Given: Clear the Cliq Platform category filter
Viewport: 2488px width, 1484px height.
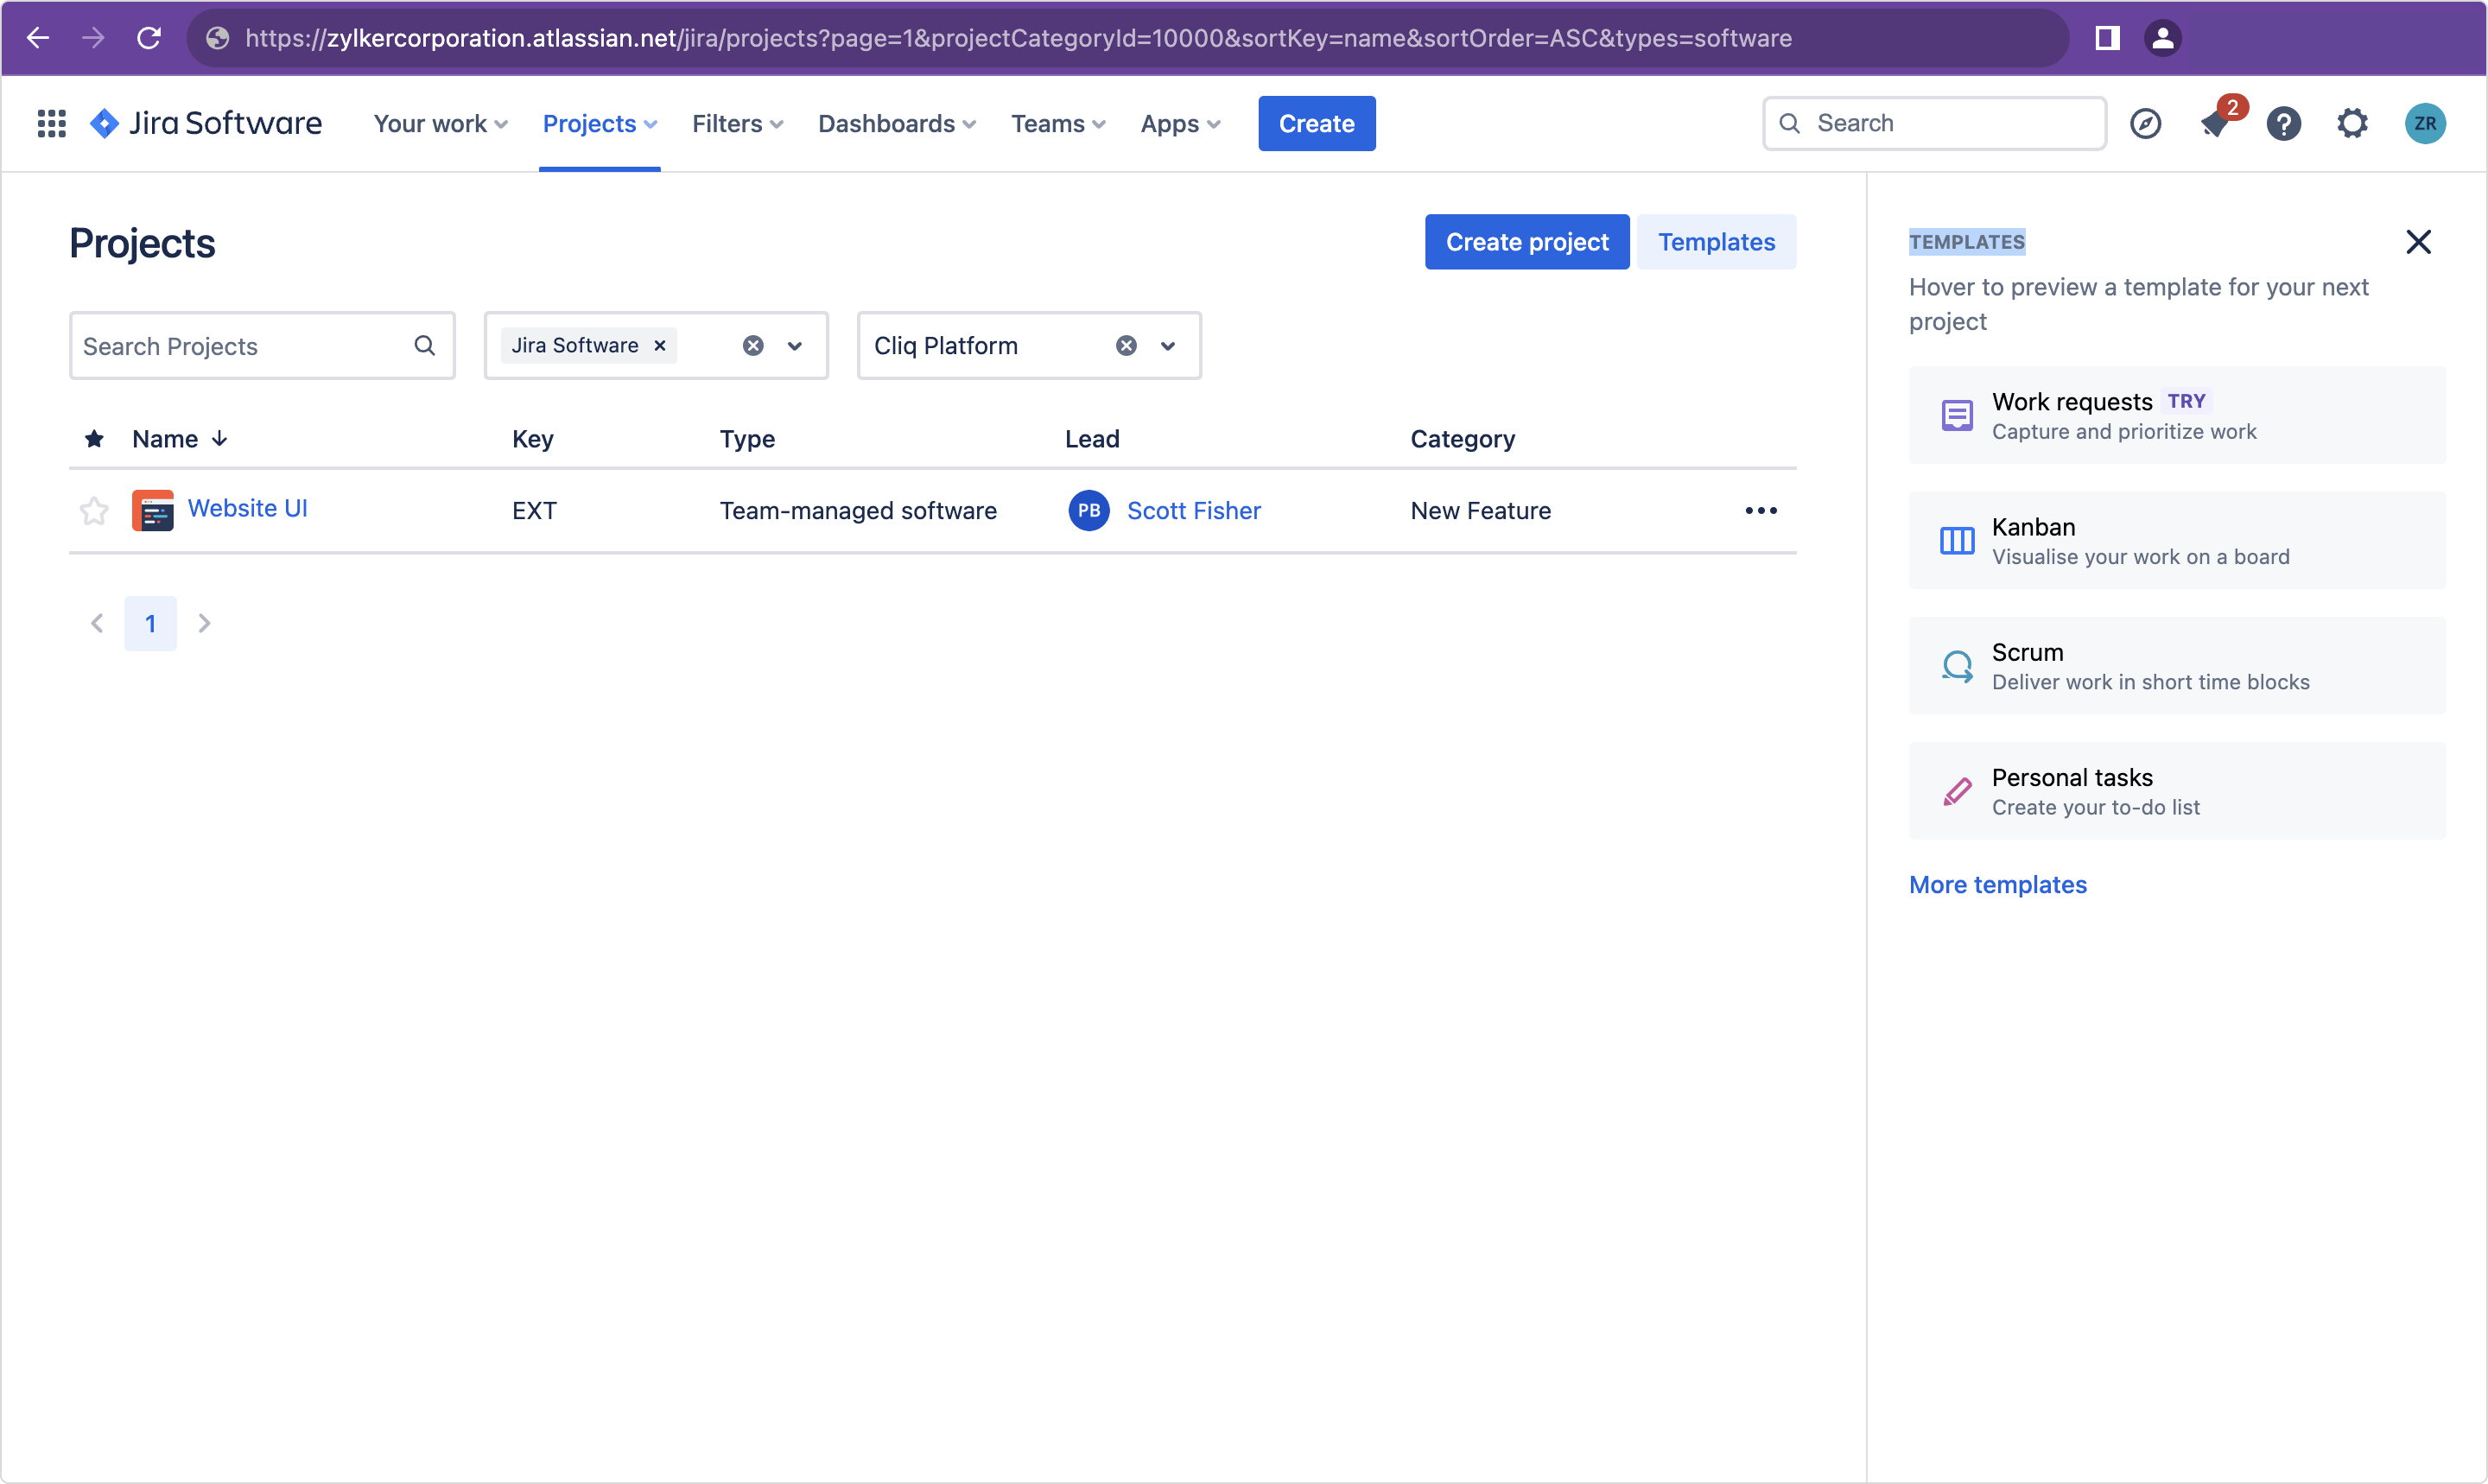Looking at the screenshot, I should tap(1126, 346).
